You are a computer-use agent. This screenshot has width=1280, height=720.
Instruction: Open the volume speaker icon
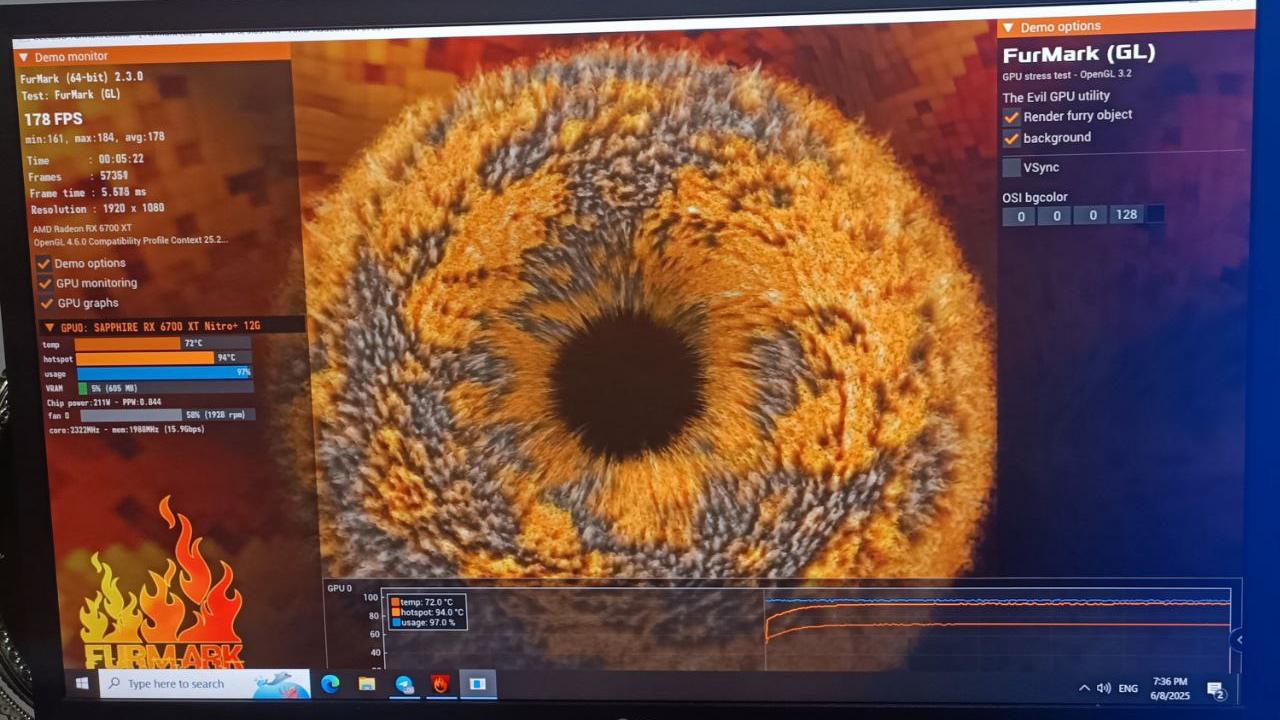point(1103,688)
